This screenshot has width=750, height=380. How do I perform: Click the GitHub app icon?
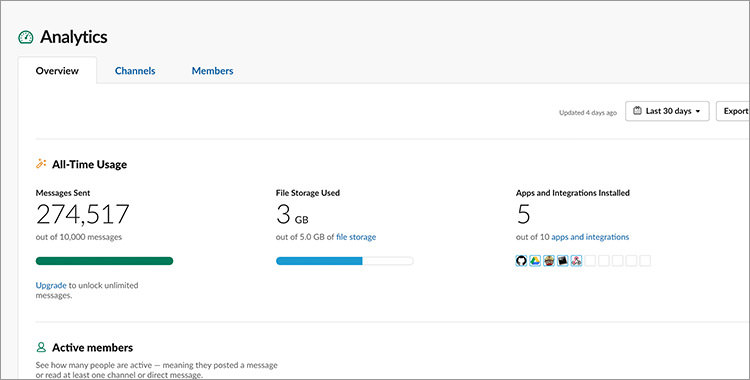521,261
